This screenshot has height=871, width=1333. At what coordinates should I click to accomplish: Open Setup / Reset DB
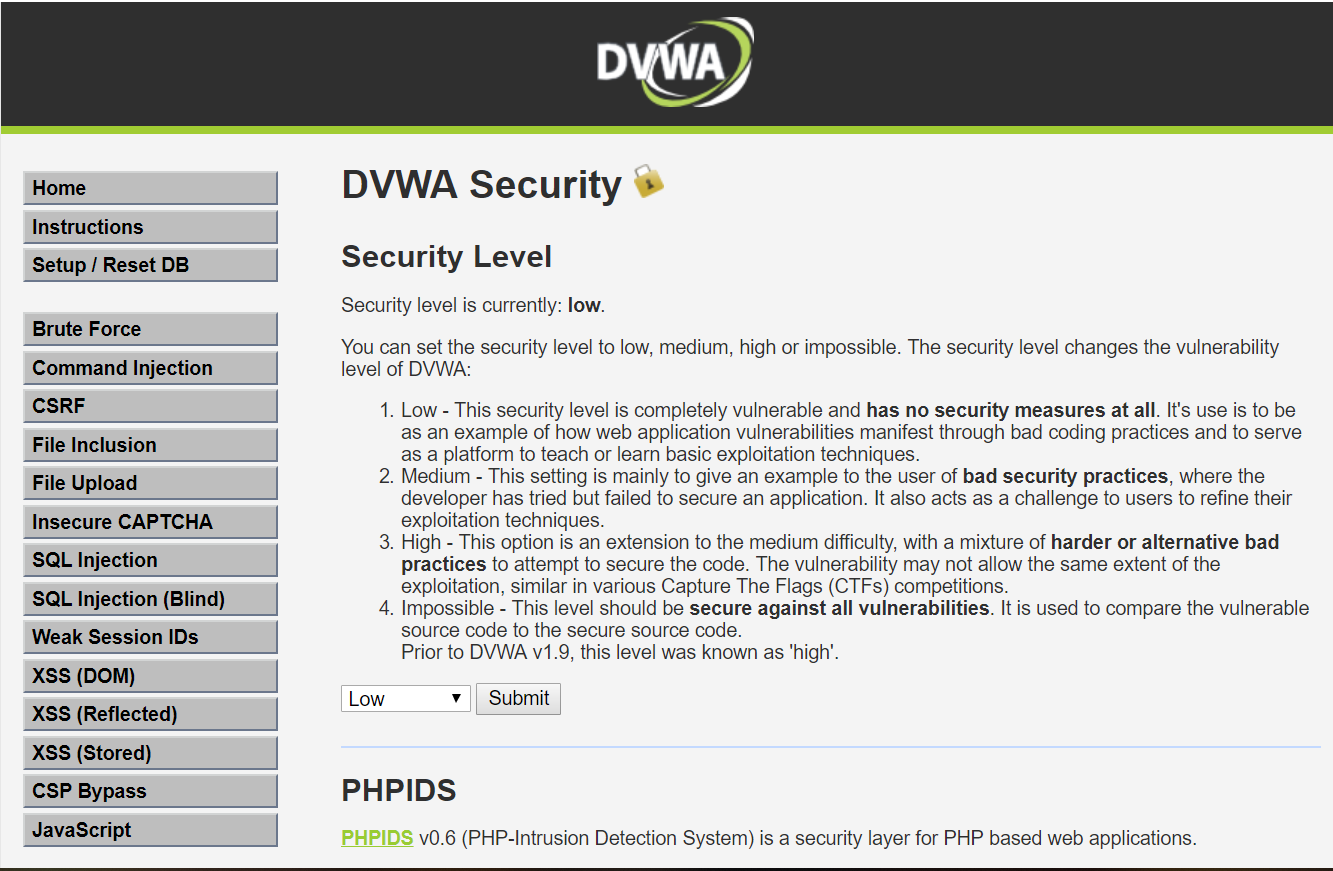[x=149, y=264]
